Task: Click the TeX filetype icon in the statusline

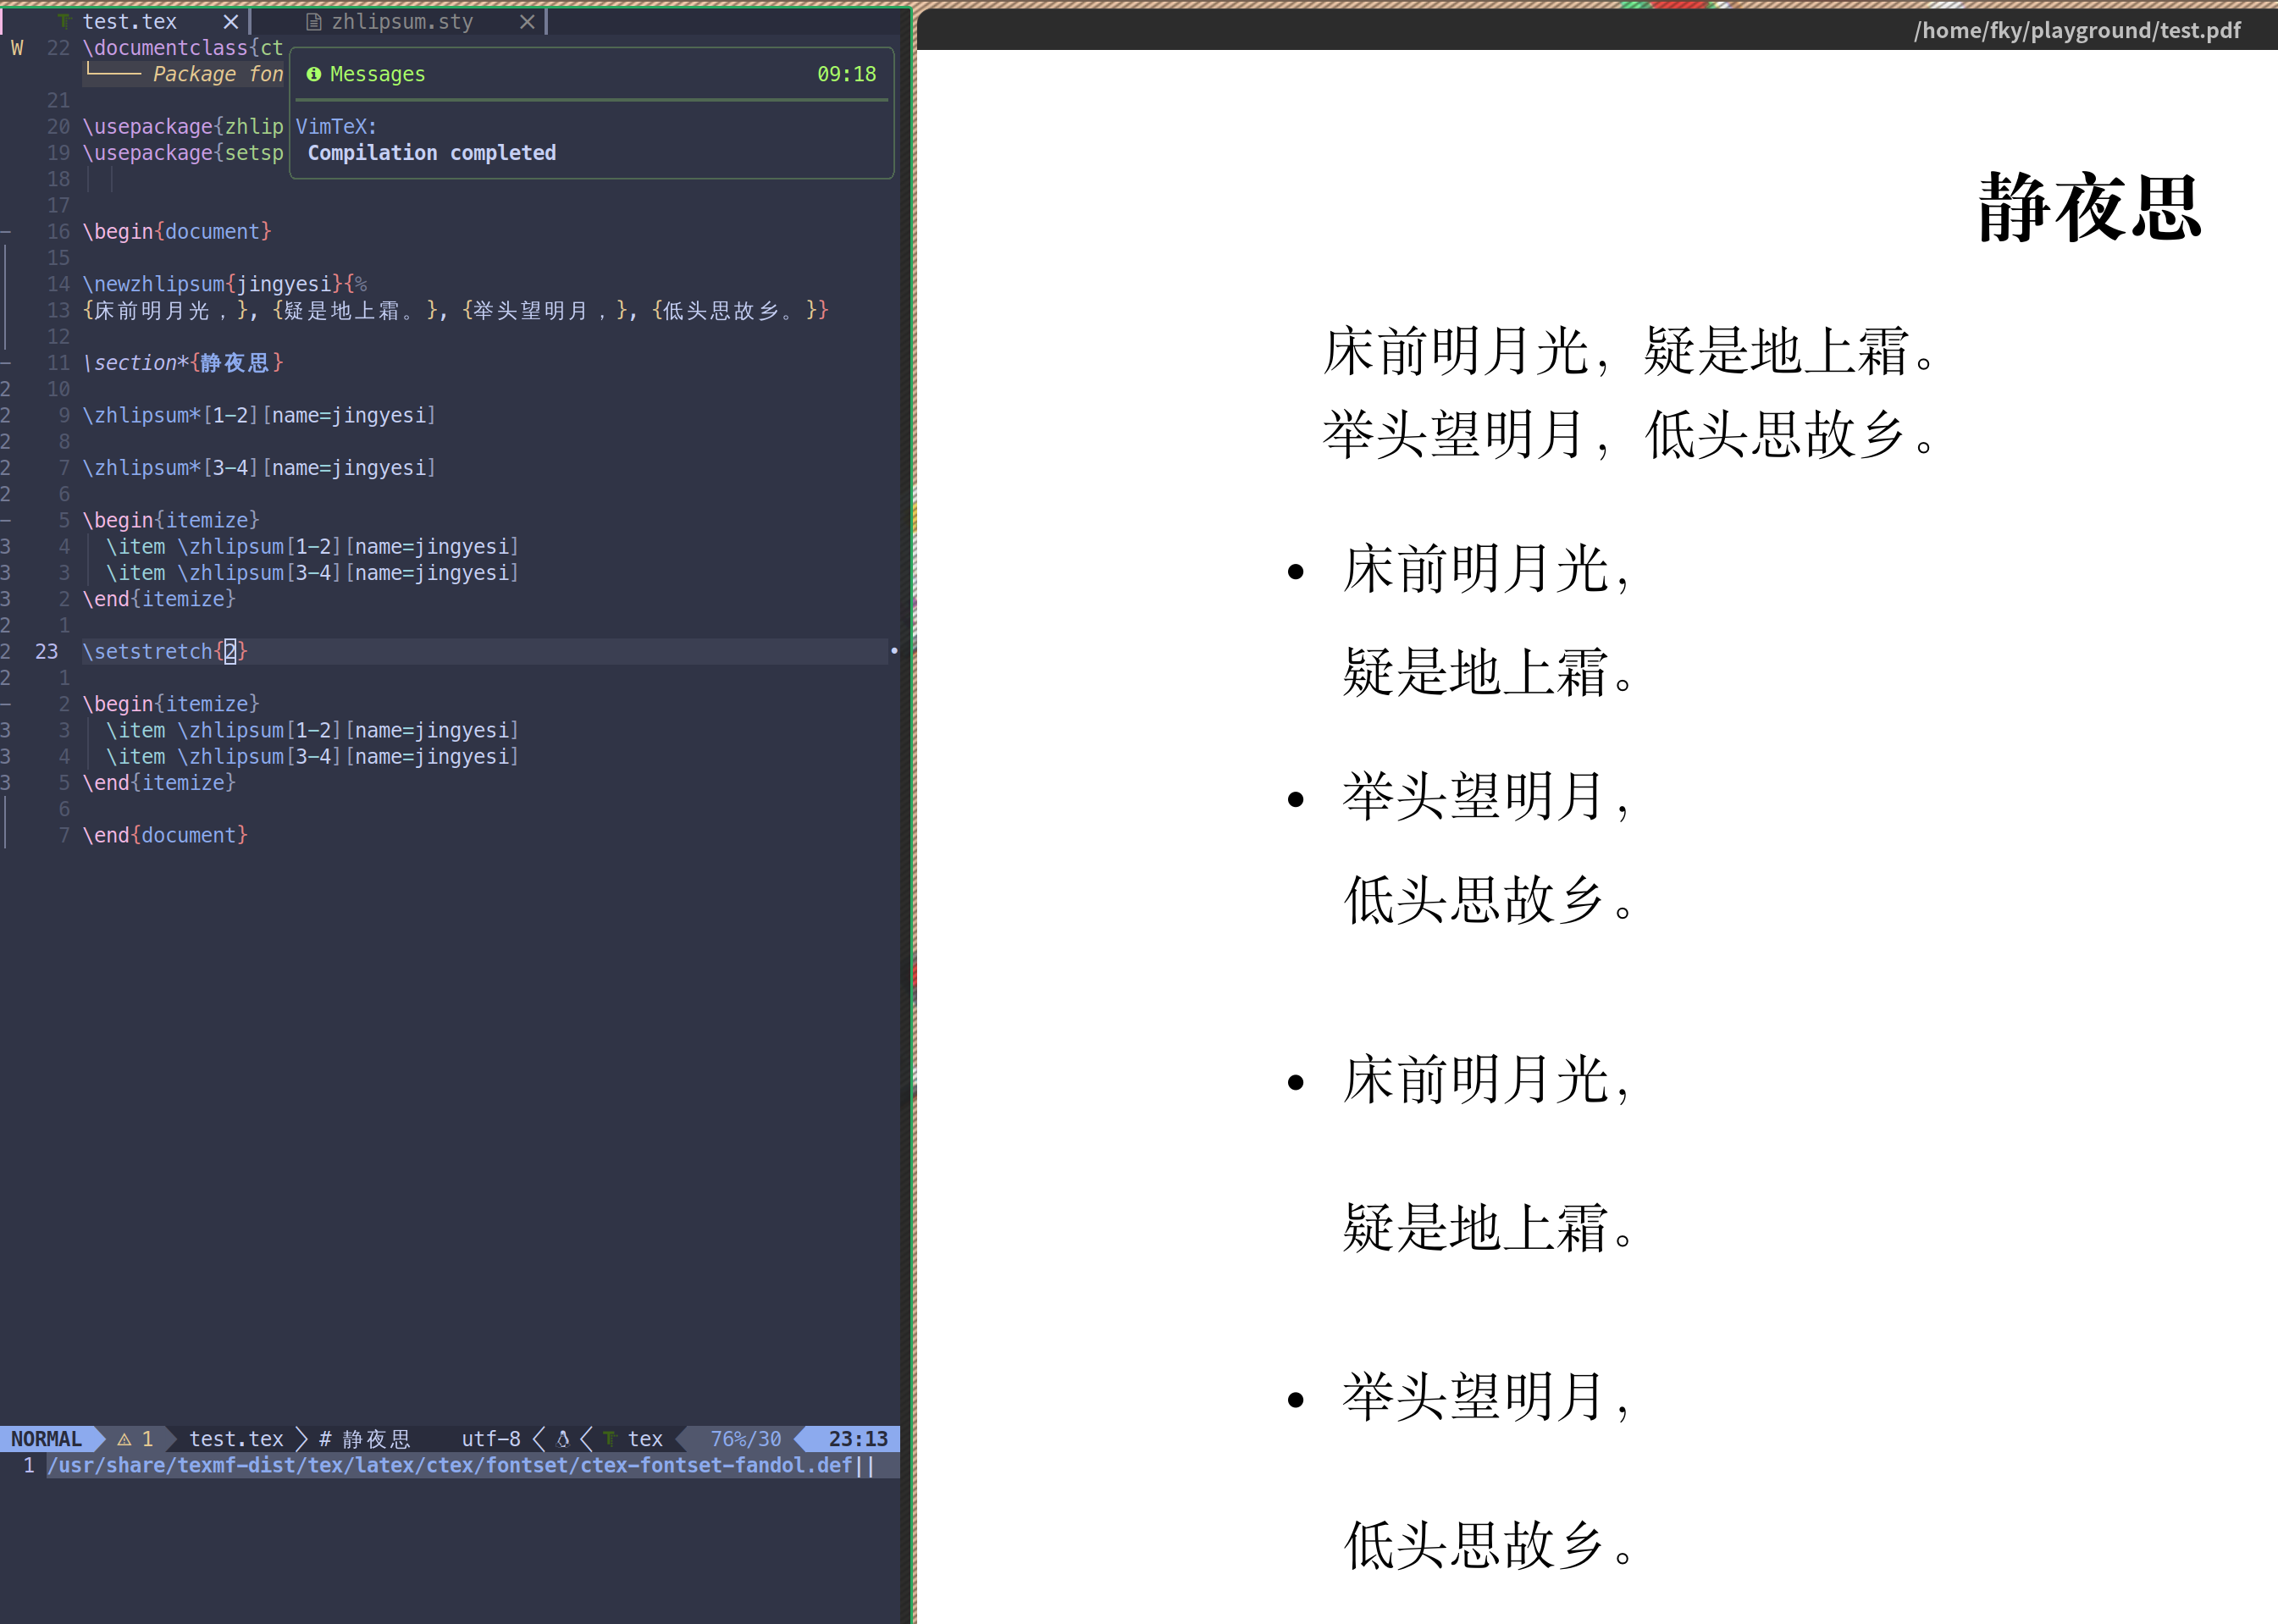Action: click(x=611, y=1439)
